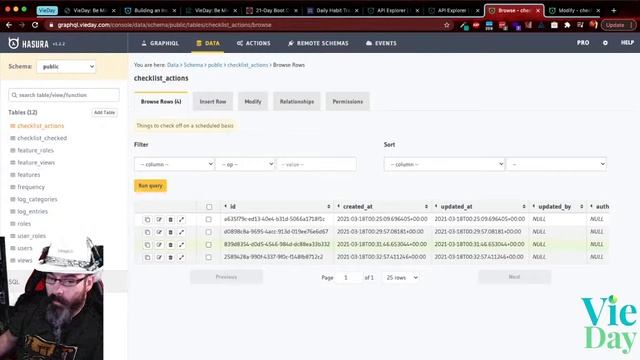640x360 pixels.
Task: Click the browser Update button
Action: tap(618, 25)
